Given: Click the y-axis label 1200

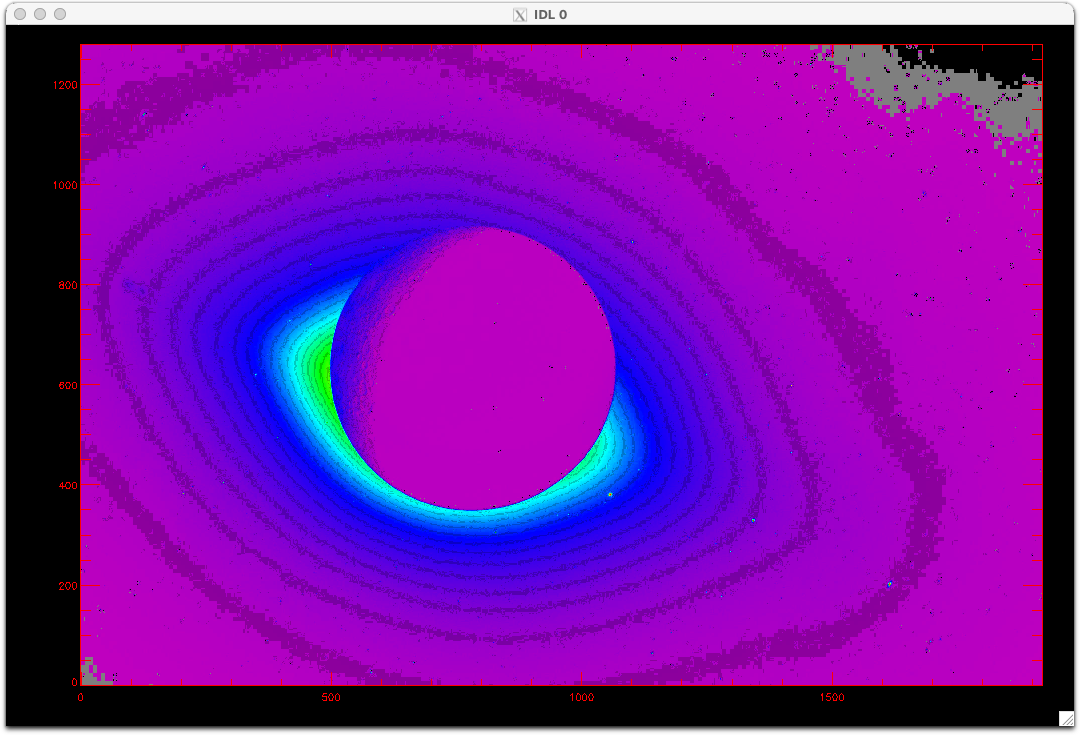Looking at the screenshot, I should (x=65, y=85).
